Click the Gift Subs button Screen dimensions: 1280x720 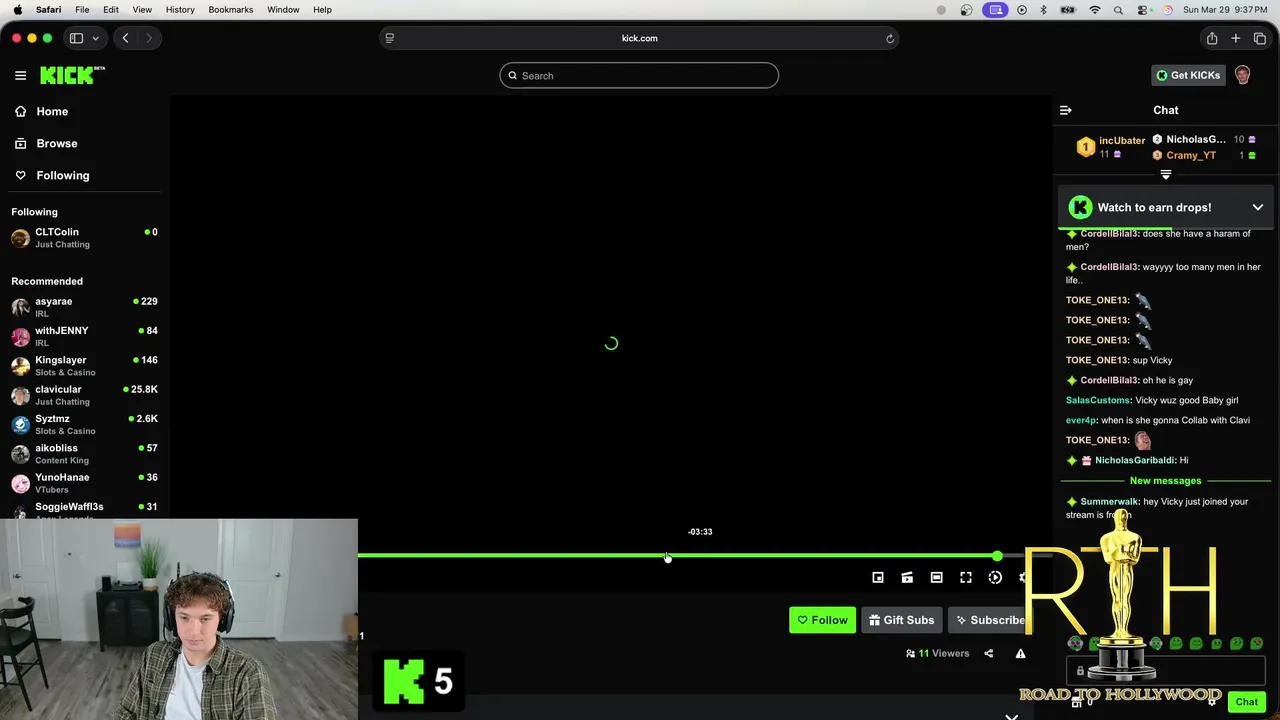901,620
